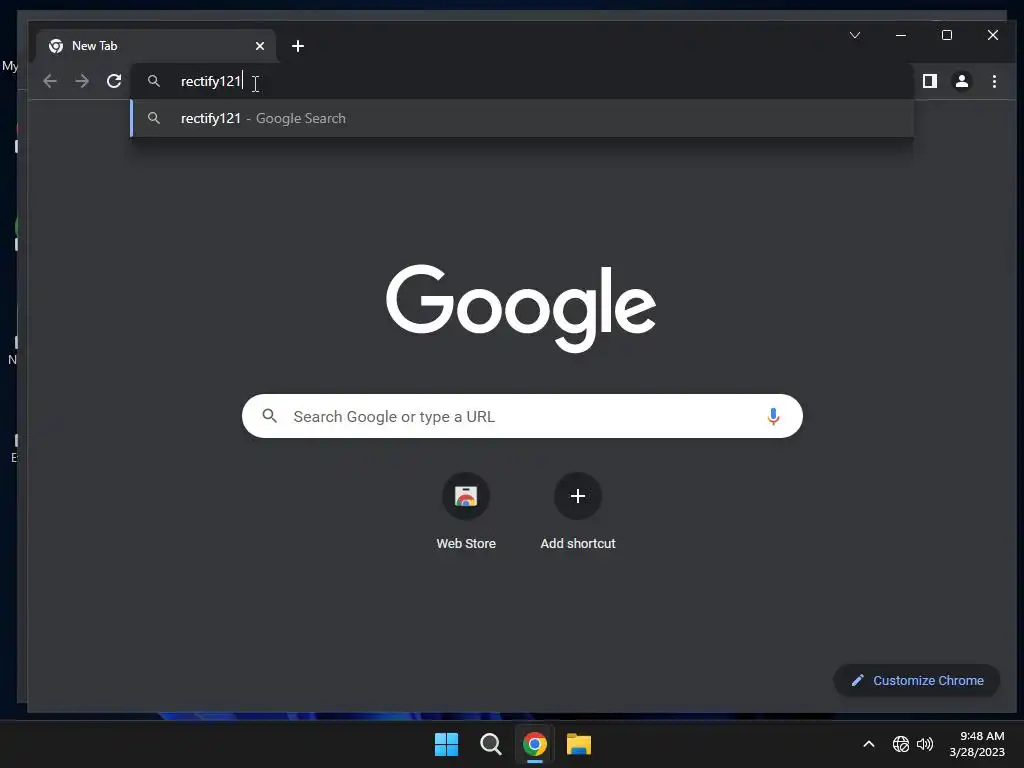Go back using the back arrow
Image resolution: width=1024 pixels, height=768 pixels.
[50, 81]
